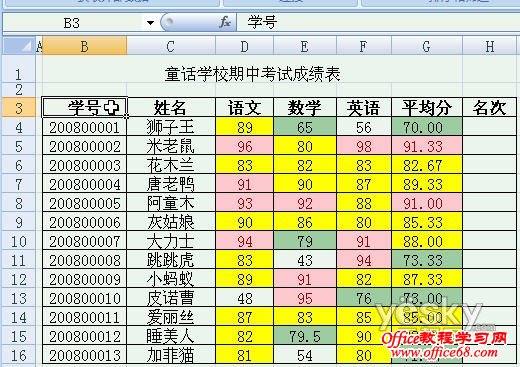Click the average score cell 82.67
Viewport: 520px width, 367px height.
pos(427,165)
